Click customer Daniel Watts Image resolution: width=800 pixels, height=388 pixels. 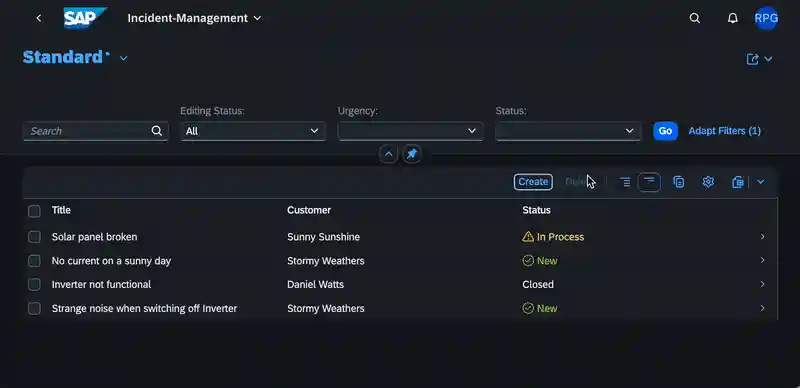[315, 284]
